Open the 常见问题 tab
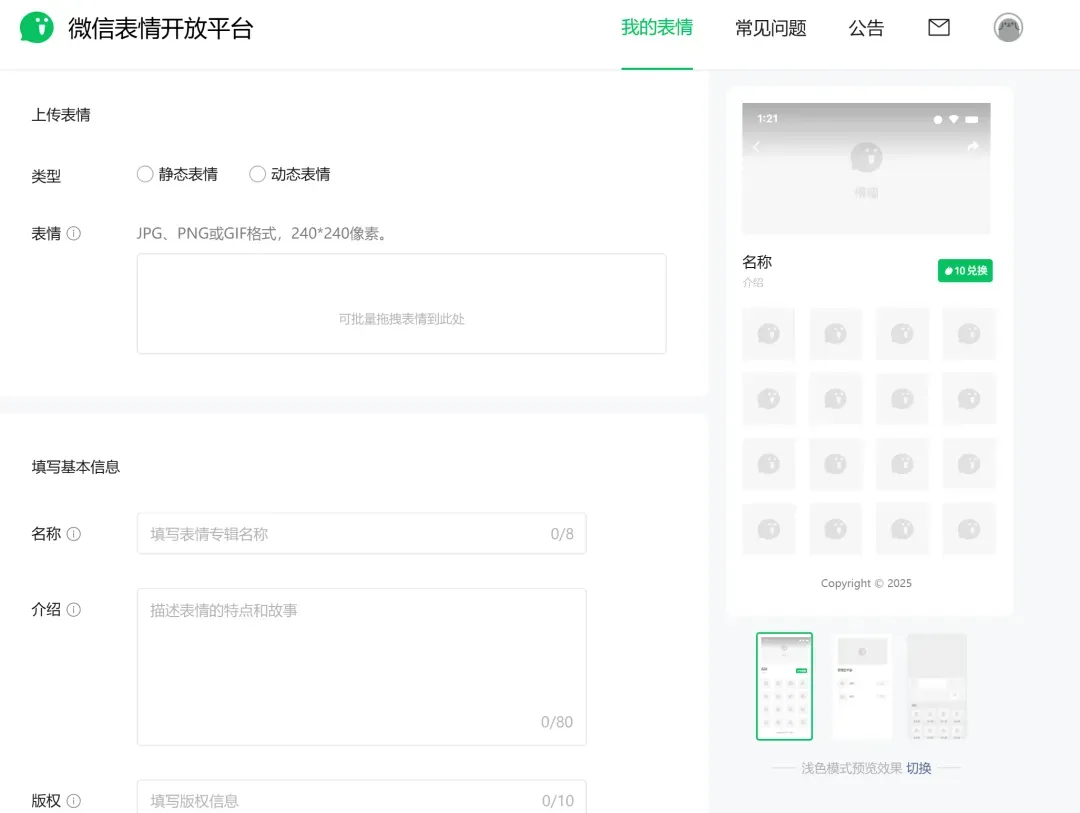 770,29
